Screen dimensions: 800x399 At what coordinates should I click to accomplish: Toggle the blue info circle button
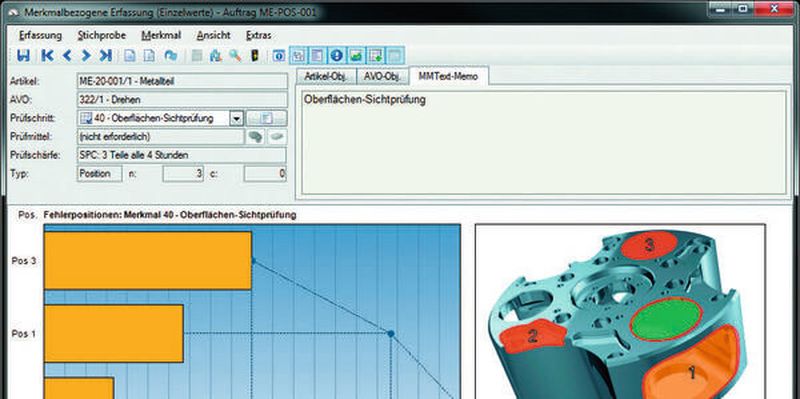pos(336,55)
